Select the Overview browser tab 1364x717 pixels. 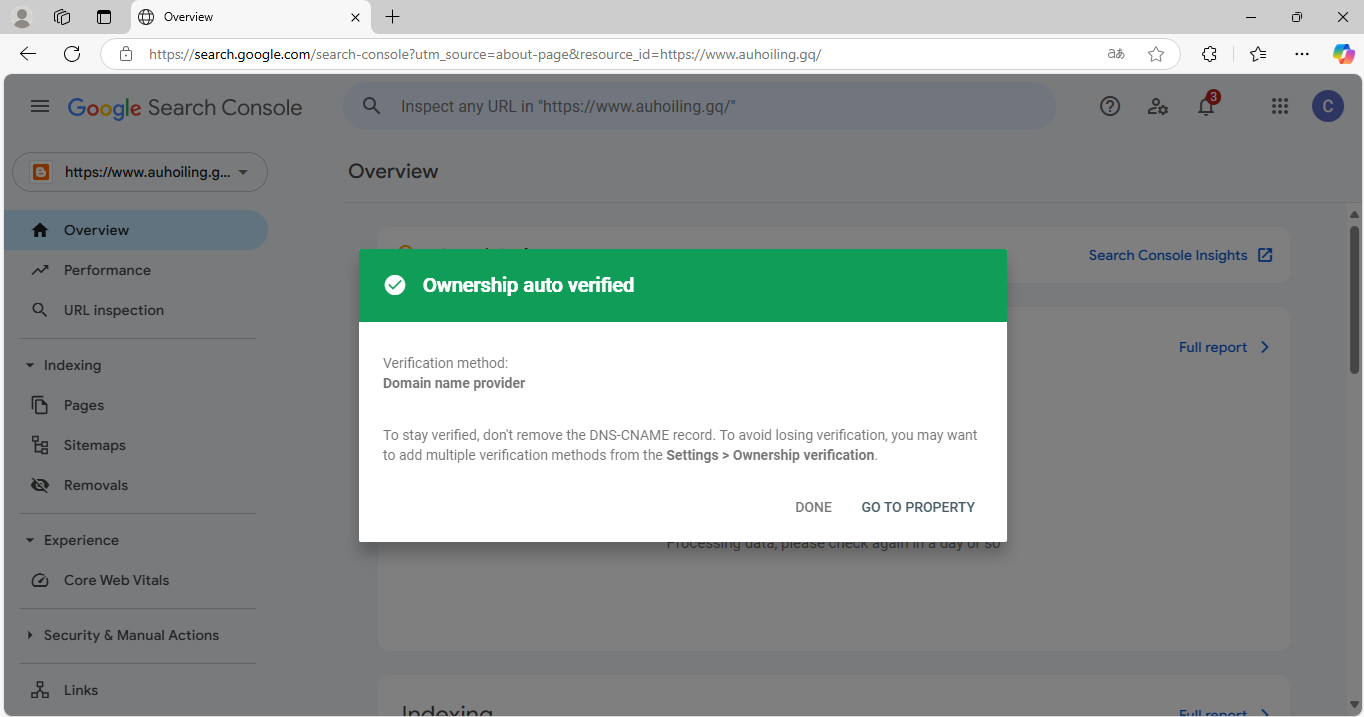(x=250, y=17)
